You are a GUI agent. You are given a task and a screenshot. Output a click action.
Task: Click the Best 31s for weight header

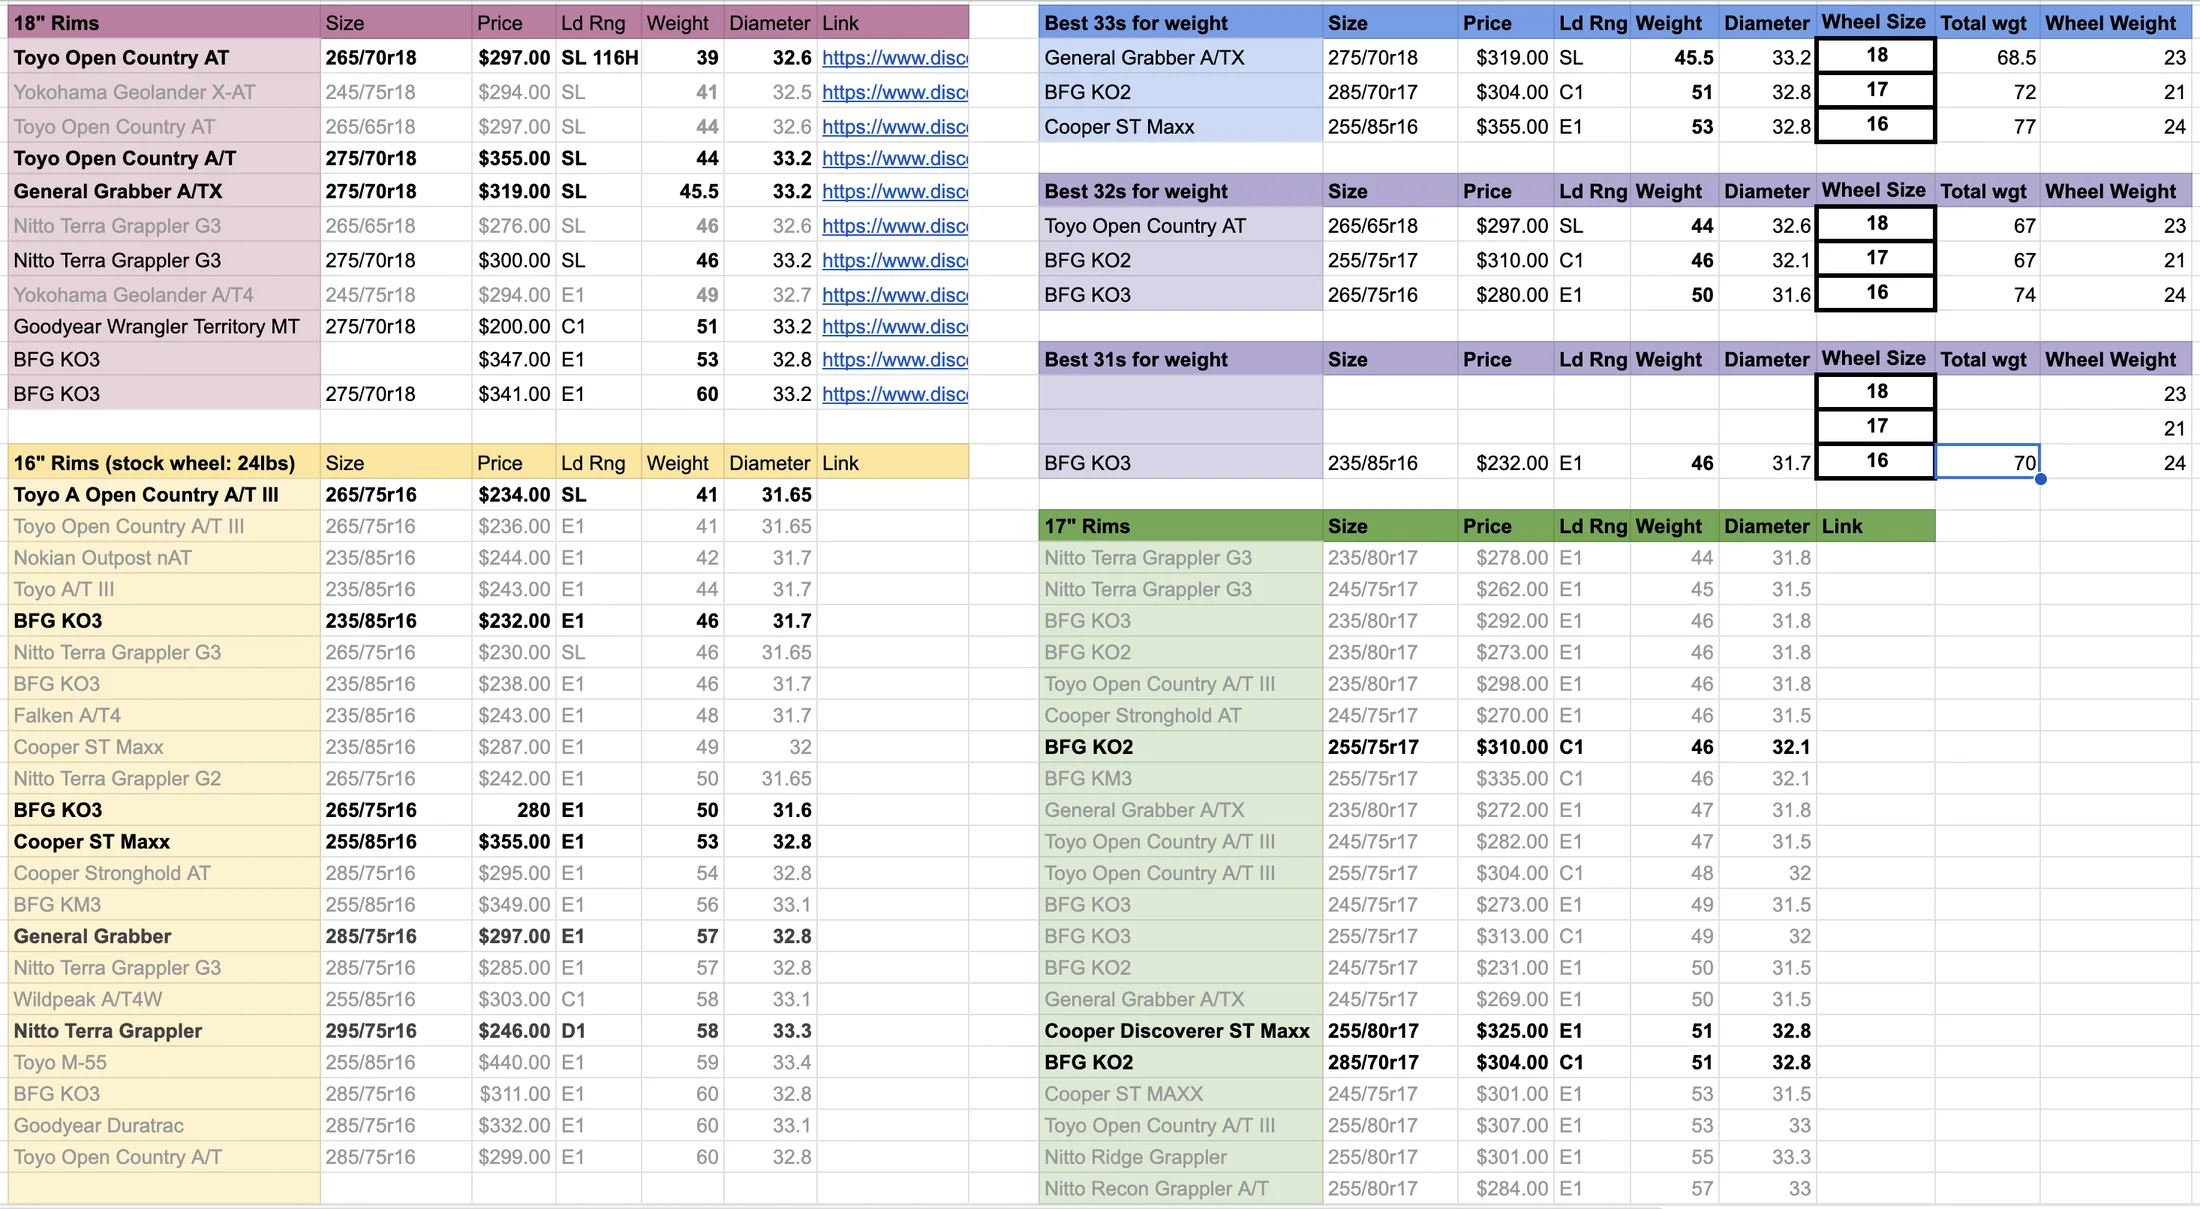point(1180,359)
